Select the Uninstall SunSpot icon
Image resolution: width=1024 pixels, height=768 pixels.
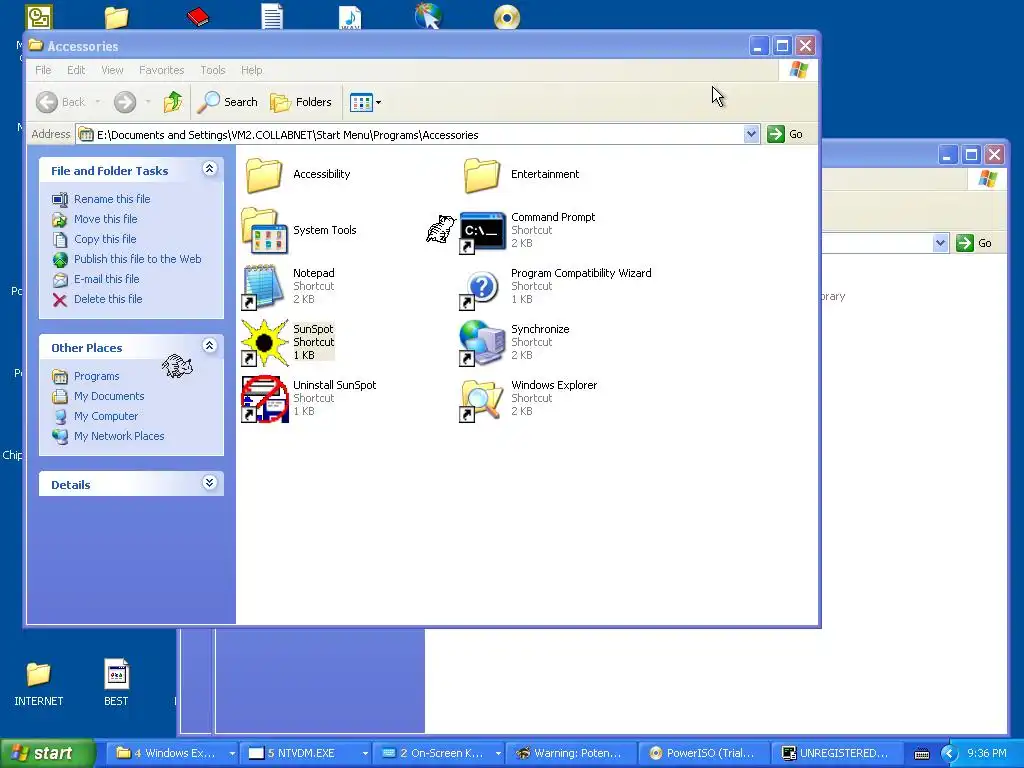click(x=264, y=399)
